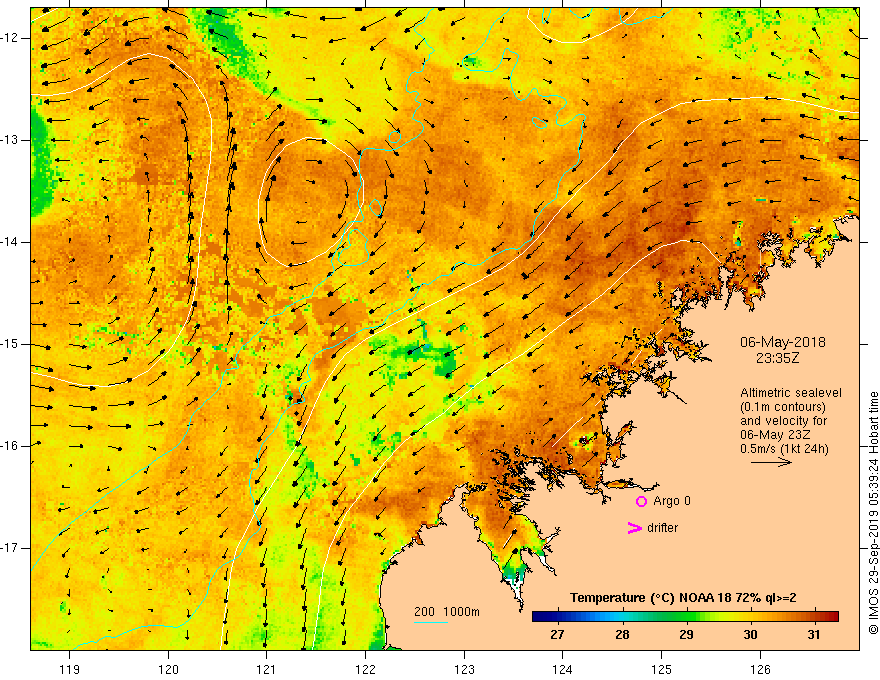Click the date label 06-May-2018
The width and height of the screenshot is (880, 680).
click(782, 342)
